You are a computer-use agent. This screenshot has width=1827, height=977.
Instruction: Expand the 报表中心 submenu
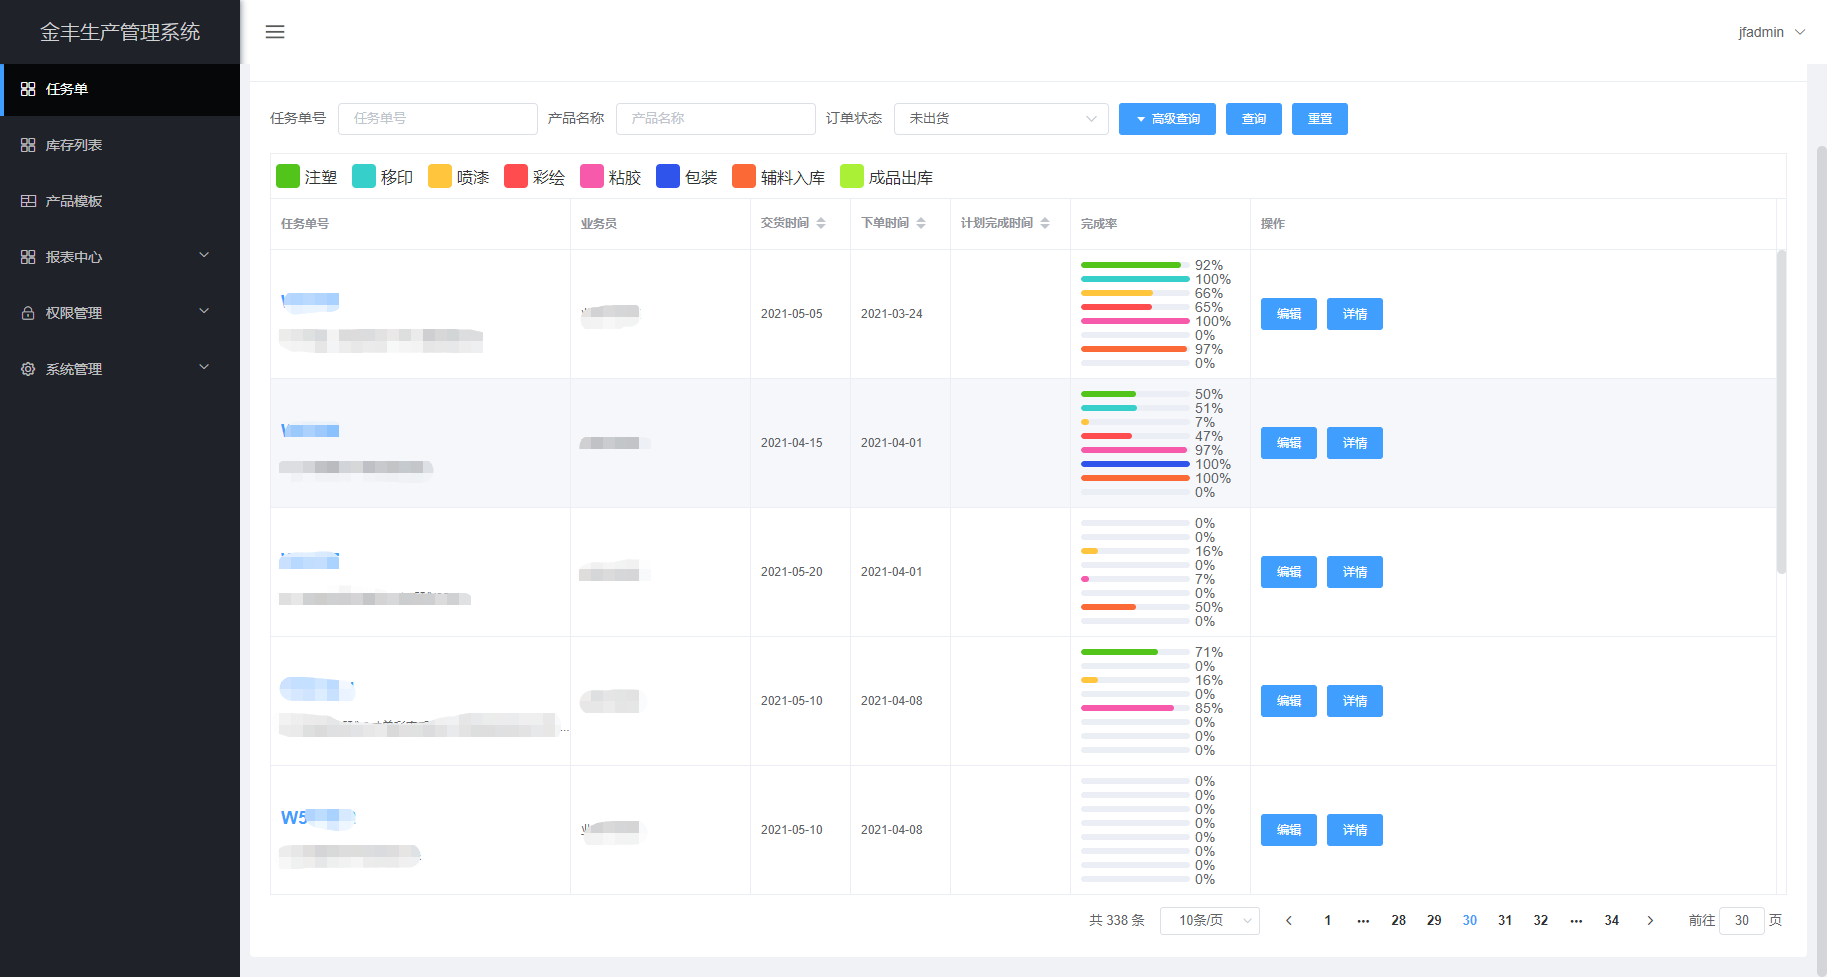204,256
